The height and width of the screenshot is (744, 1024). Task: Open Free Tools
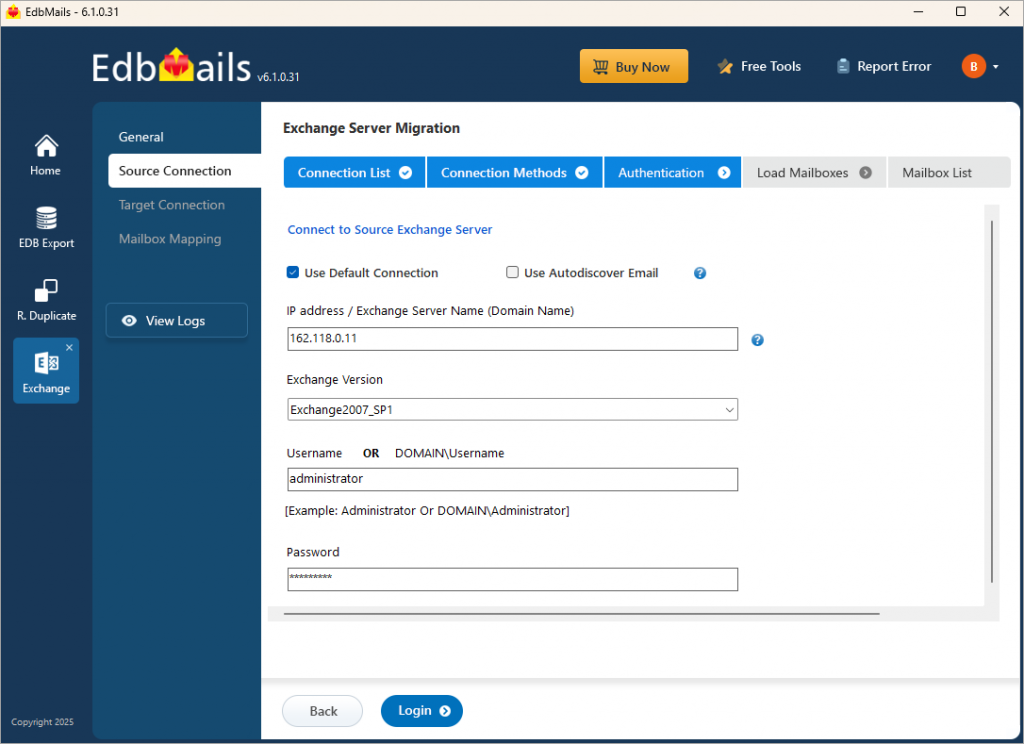coord(759,67)
